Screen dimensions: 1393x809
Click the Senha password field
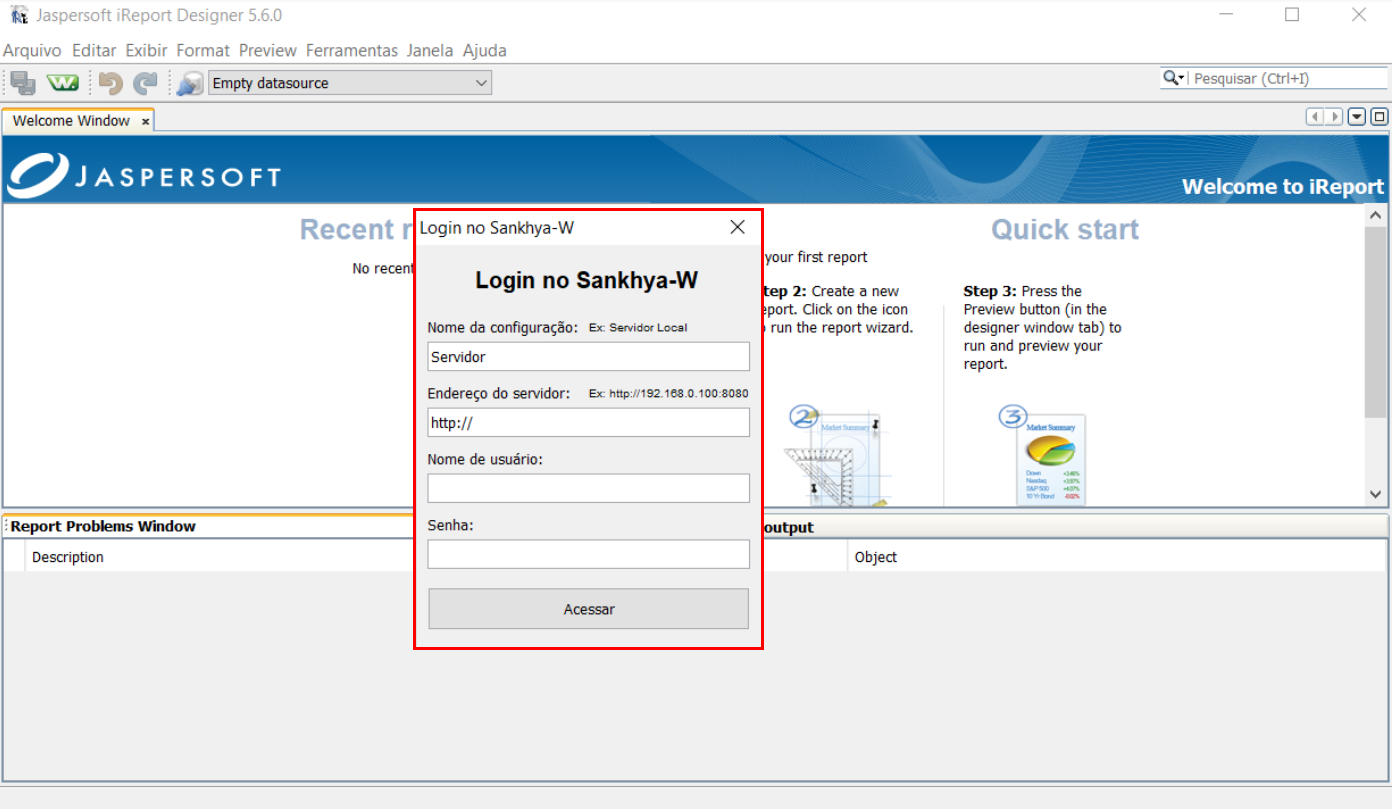click(x=588, y=554)
